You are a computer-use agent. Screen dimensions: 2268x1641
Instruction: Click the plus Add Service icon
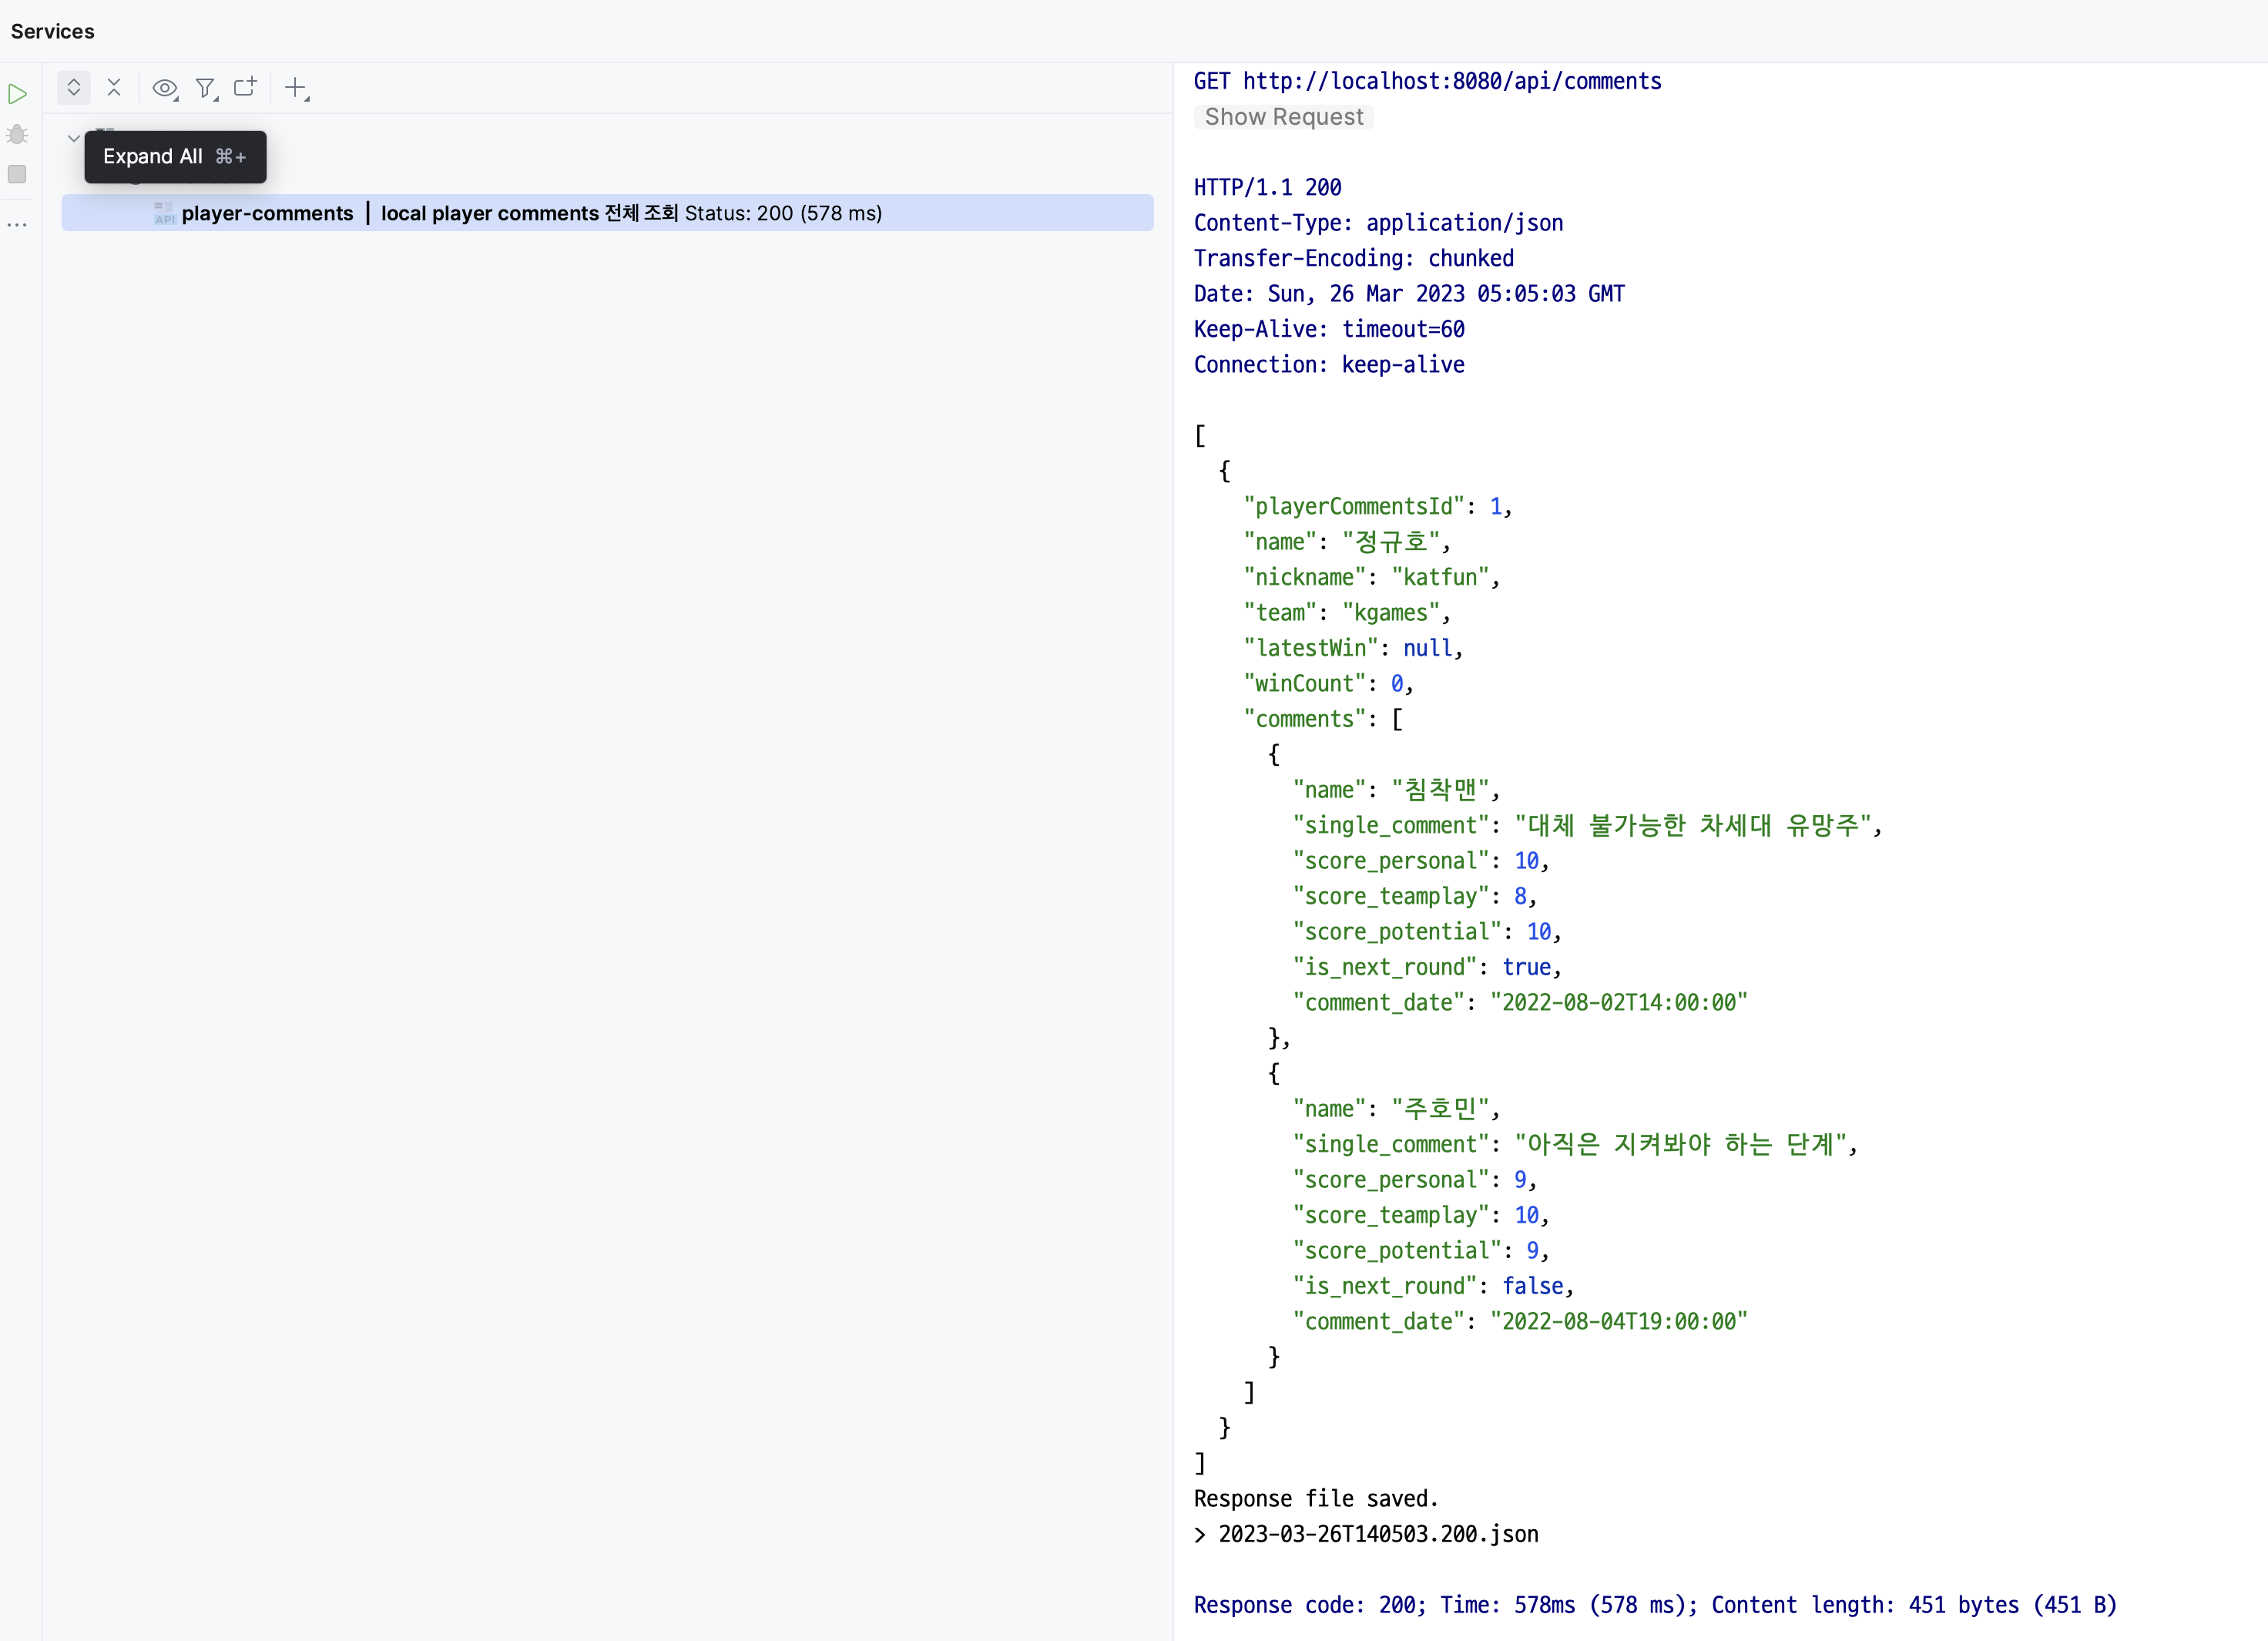click(x=296, y=89)
